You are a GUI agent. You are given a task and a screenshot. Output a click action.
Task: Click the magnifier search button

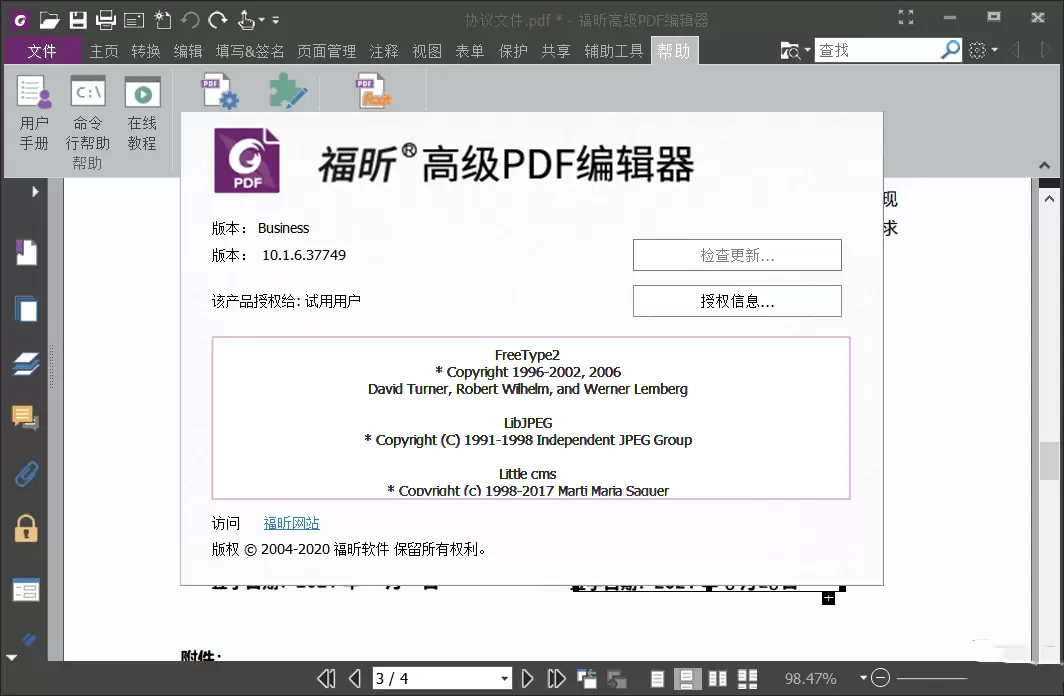[x=951, y=50]
